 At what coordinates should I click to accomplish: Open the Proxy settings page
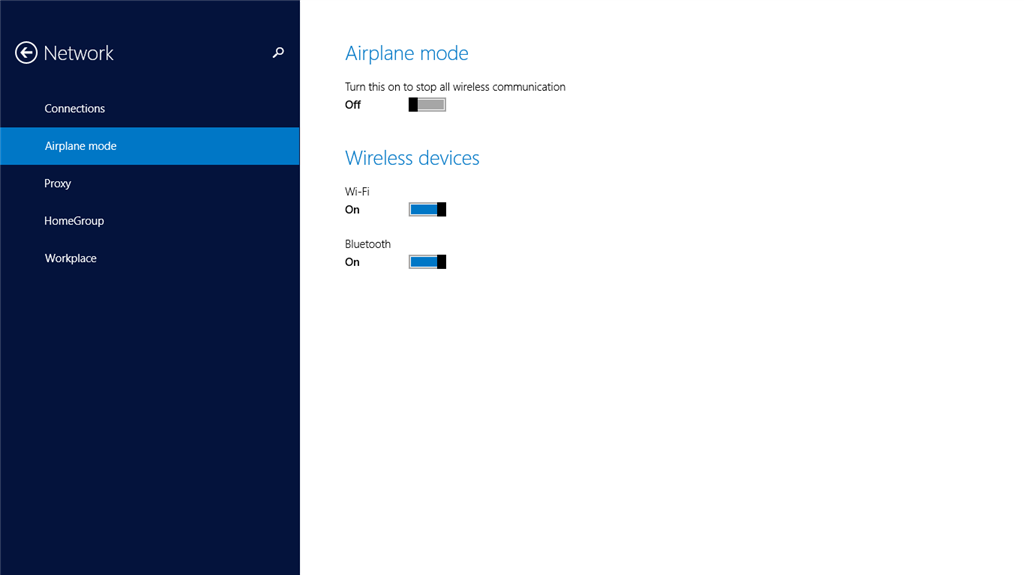[x=150, y=184]
